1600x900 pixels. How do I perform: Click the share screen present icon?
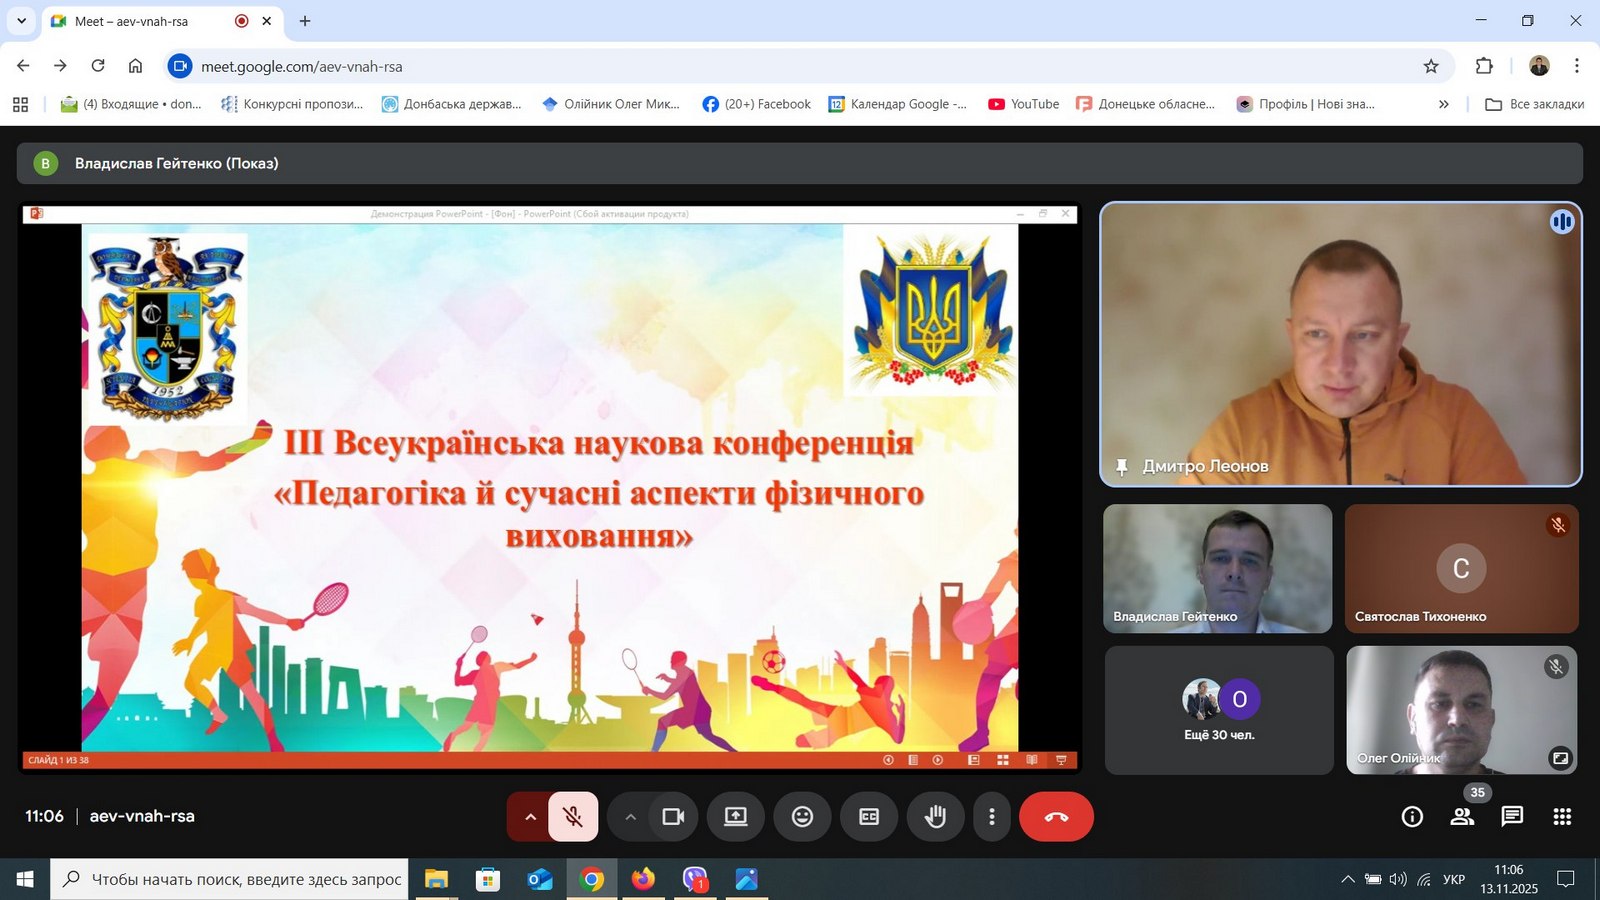(736, 817)
